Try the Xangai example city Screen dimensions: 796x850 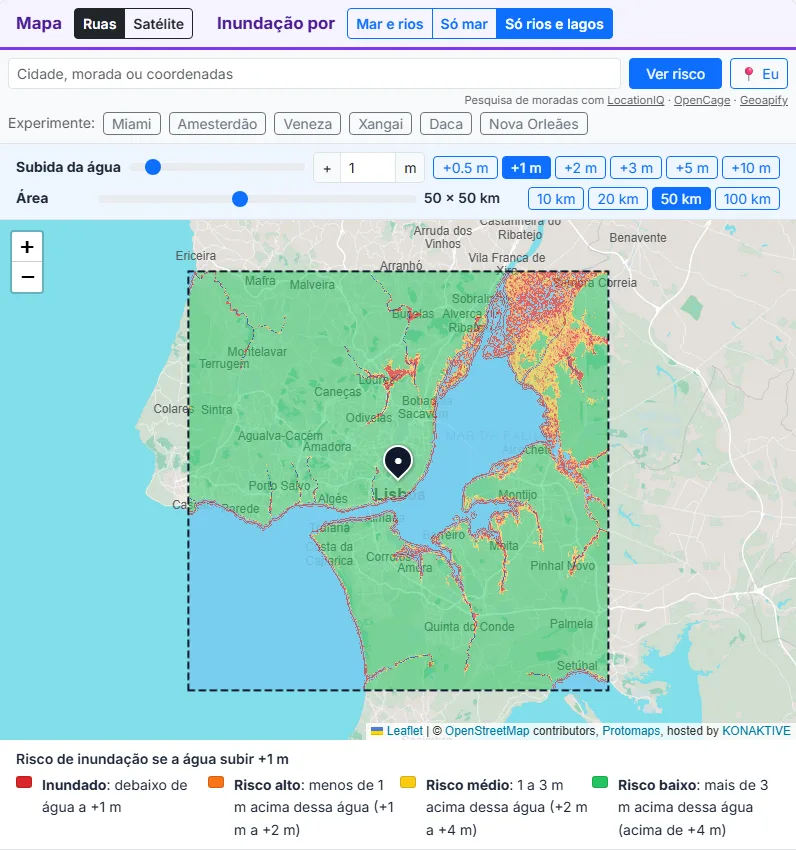[381, 124]
